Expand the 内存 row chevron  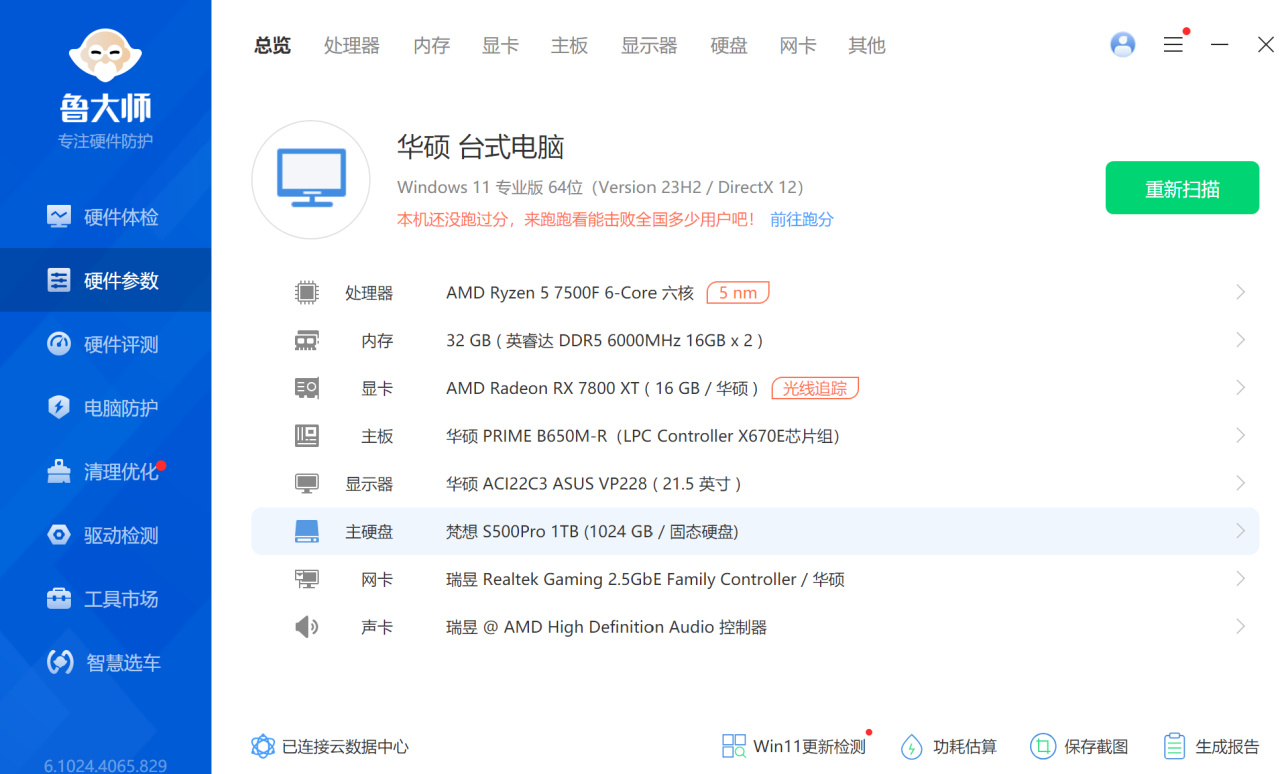point(1240,340)
